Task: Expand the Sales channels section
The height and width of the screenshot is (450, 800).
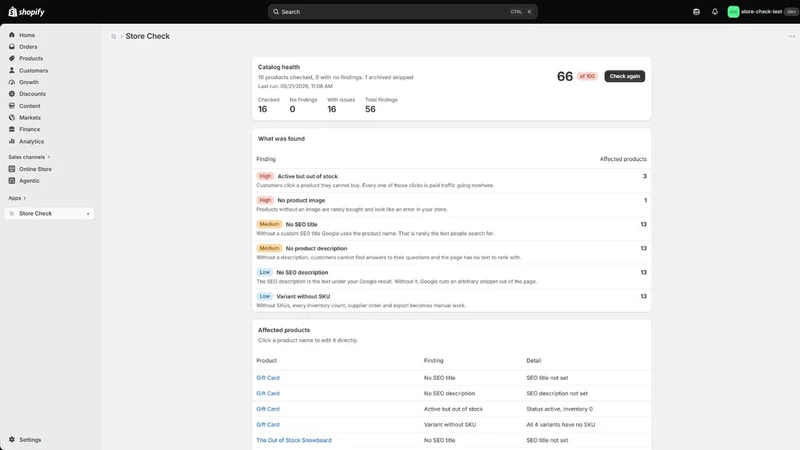Action: pyautogui.click(x=29, y=157)
